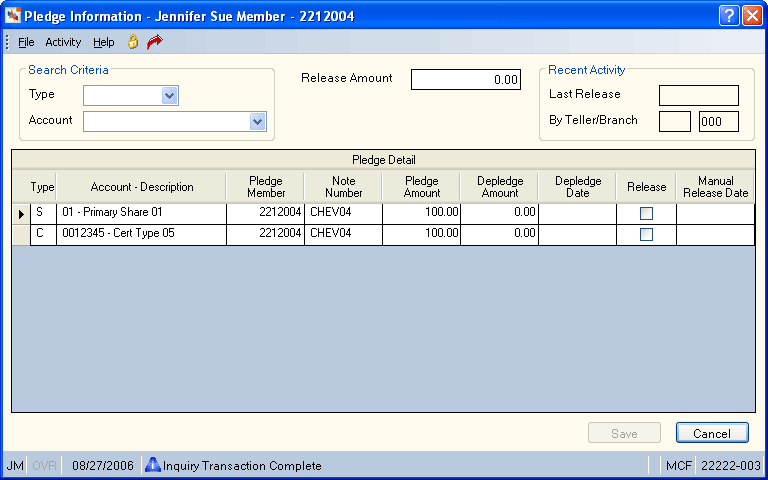Click the toolbar grip handle beside File
The width and height of the screenshot is (768, 480).
pos(7,42)
